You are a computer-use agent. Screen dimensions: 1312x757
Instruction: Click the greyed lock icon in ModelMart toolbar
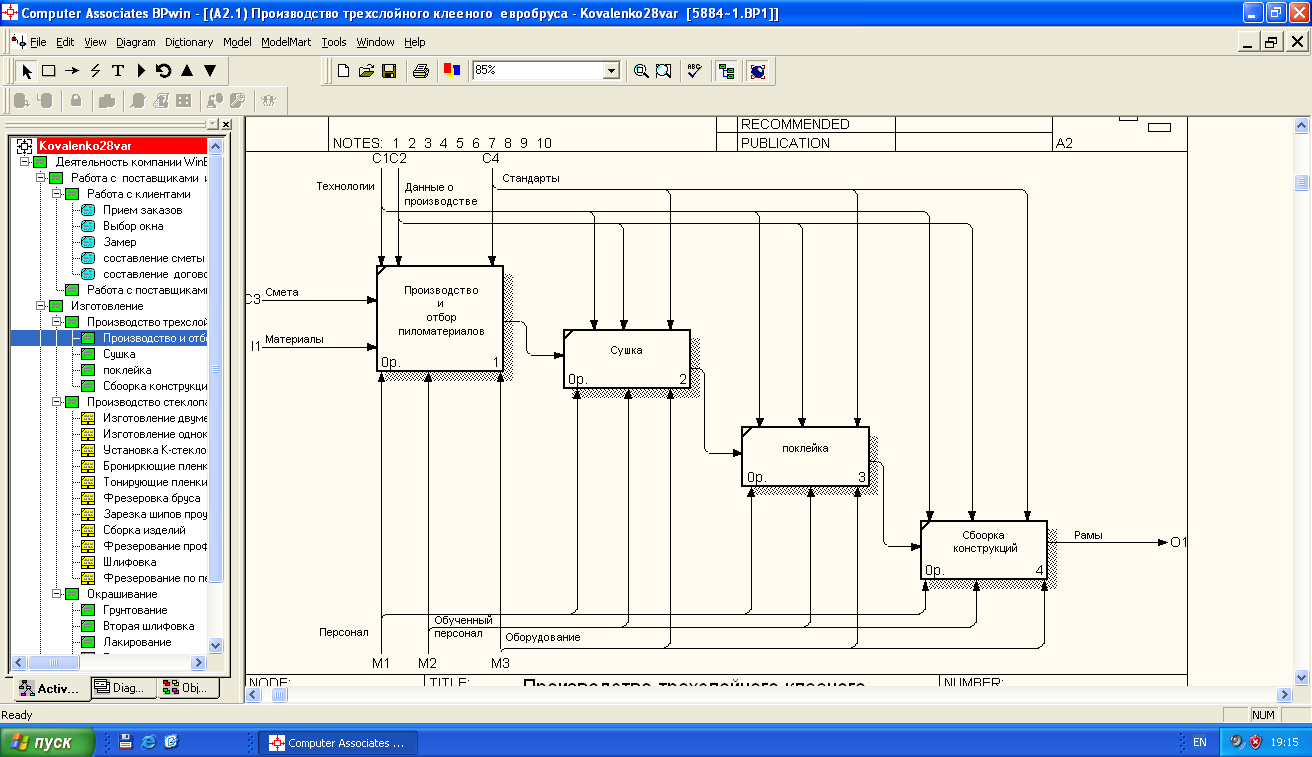coord(75,100)
